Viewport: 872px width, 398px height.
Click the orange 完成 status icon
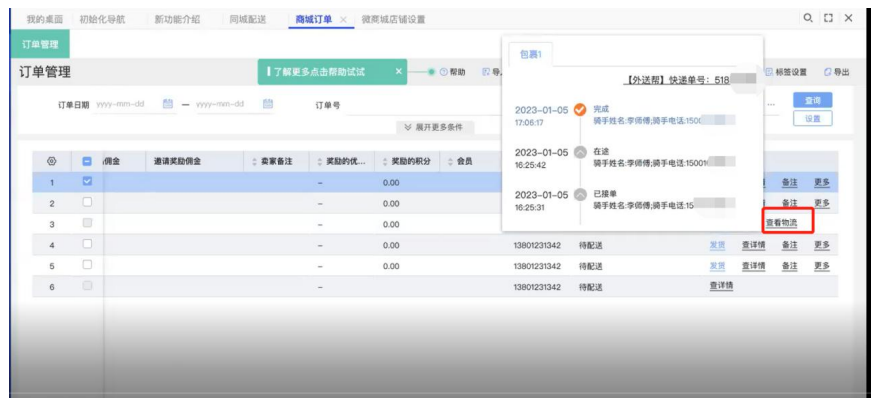coord(580,110)
